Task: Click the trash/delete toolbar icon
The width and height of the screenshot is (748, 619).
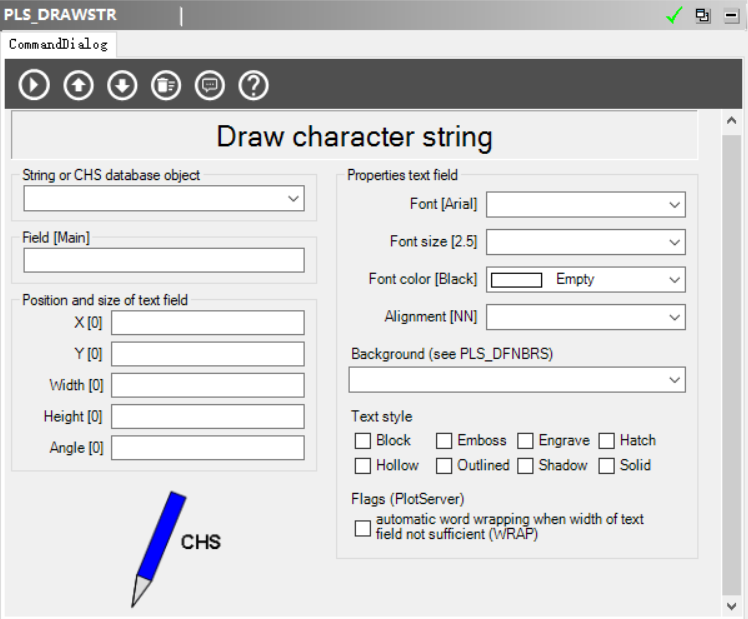Action: [166, 86]
